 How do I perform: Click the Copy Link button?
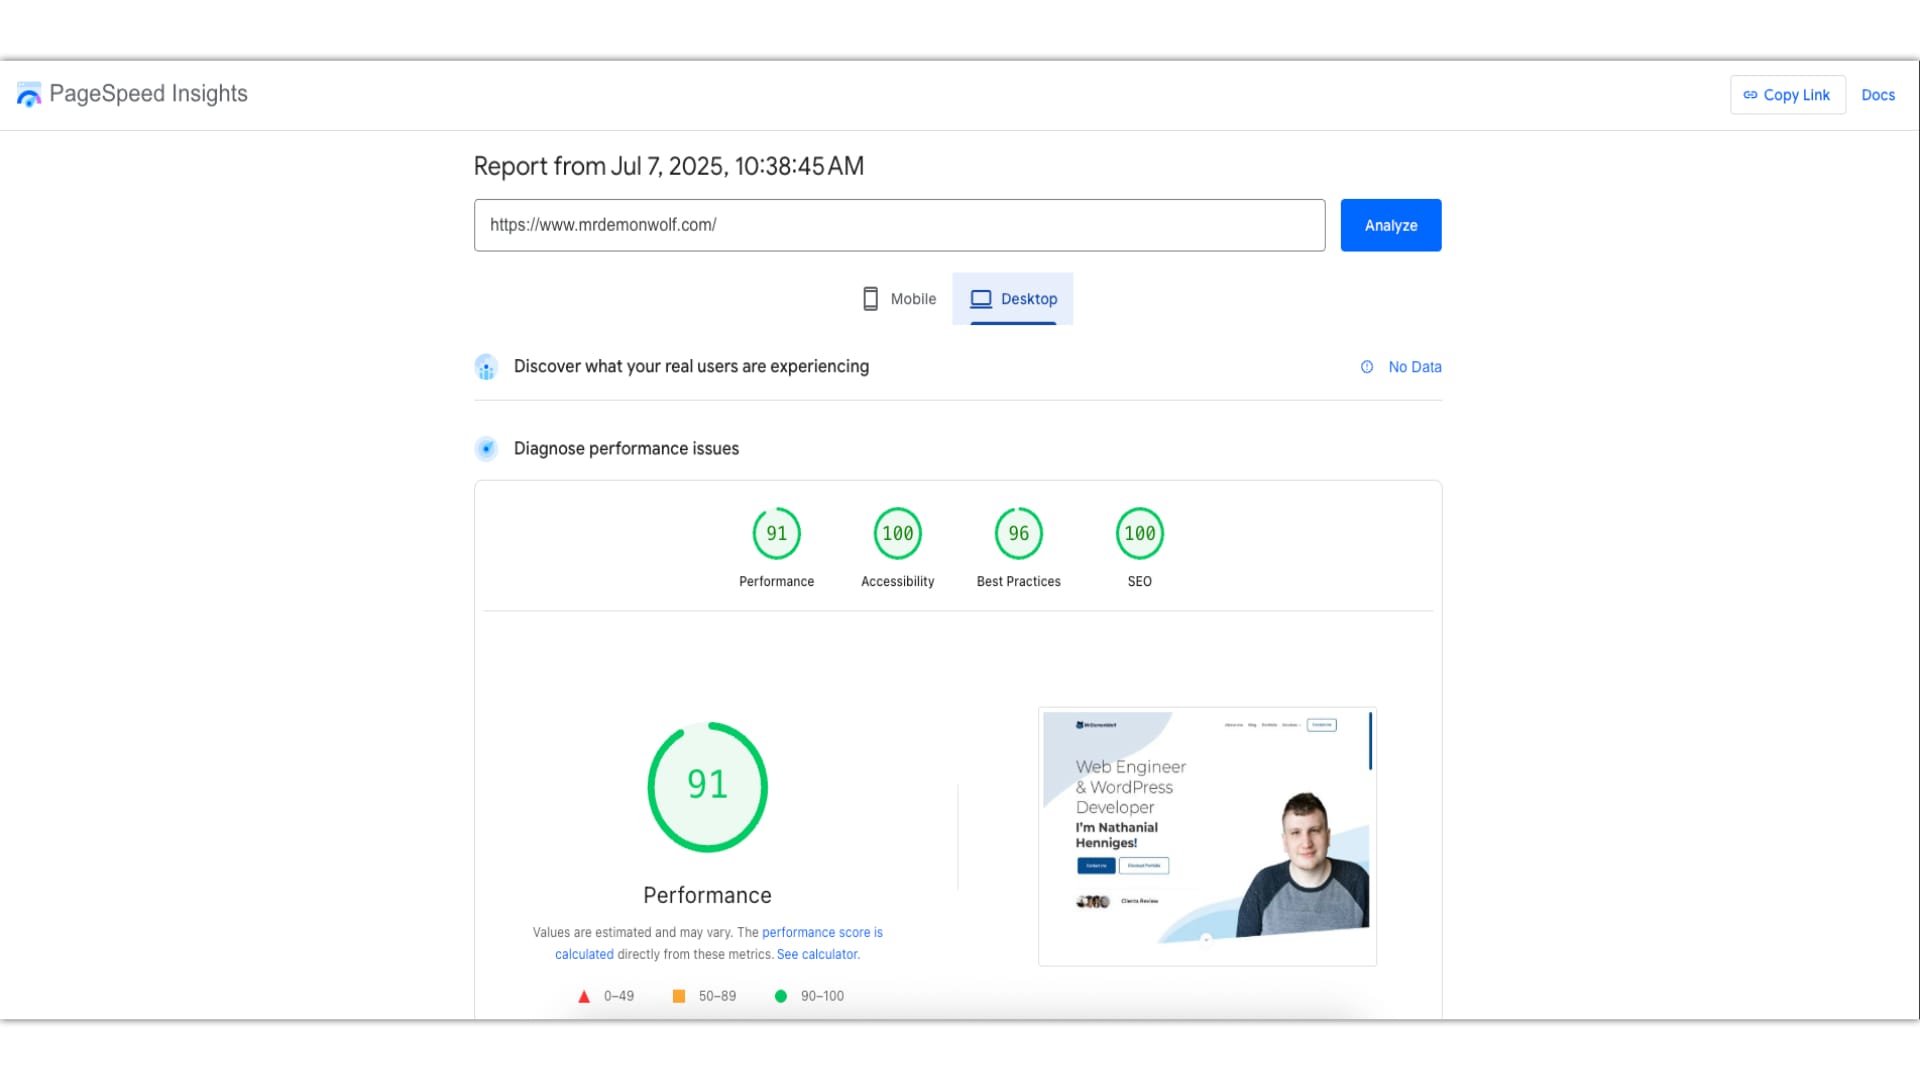[x=1787, y=95]
